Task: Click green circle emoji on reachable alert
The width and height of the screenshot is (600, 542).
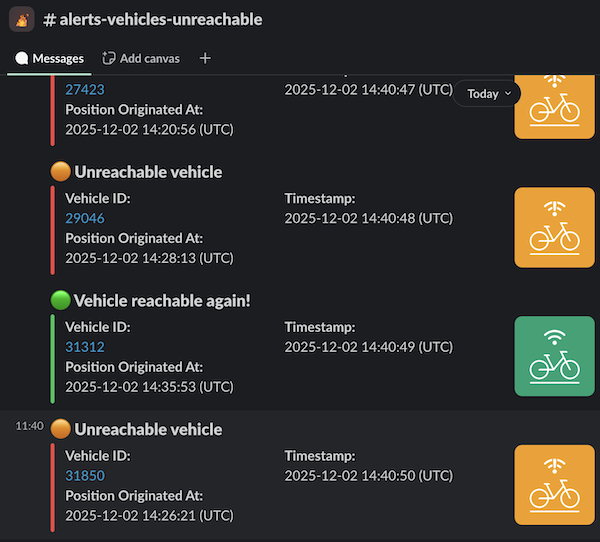Action: tap(60, 300)
